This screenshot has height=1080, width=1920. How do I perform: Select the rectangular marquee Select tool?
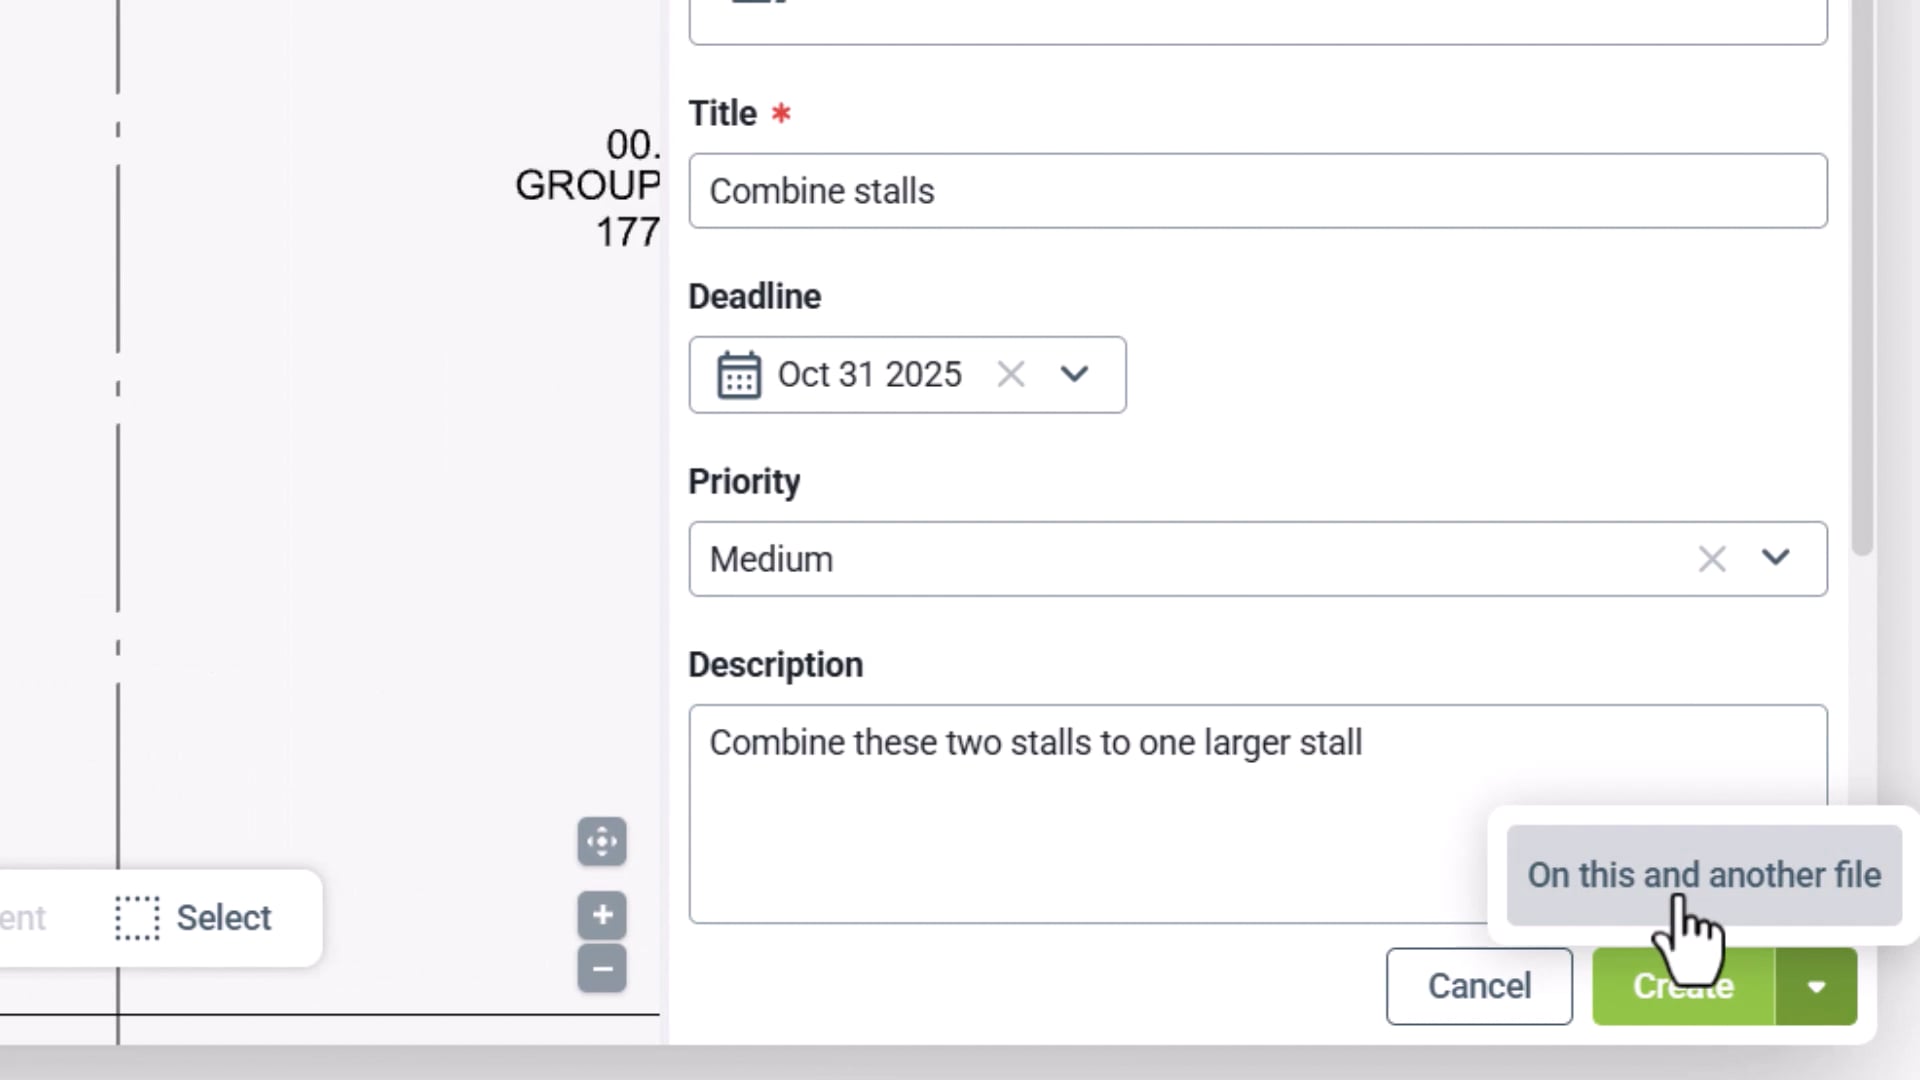coord(194,918)
